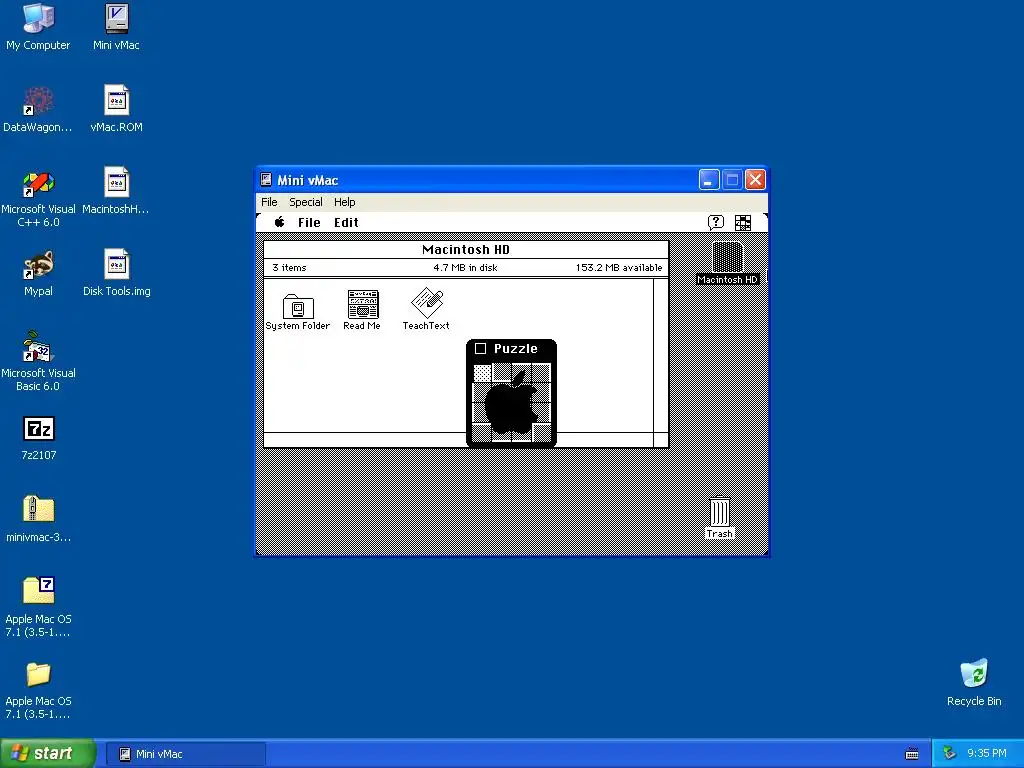Screen dimensions: 1024x768
Task: Click '153.2 MB available' text
Action: (618, 268)
